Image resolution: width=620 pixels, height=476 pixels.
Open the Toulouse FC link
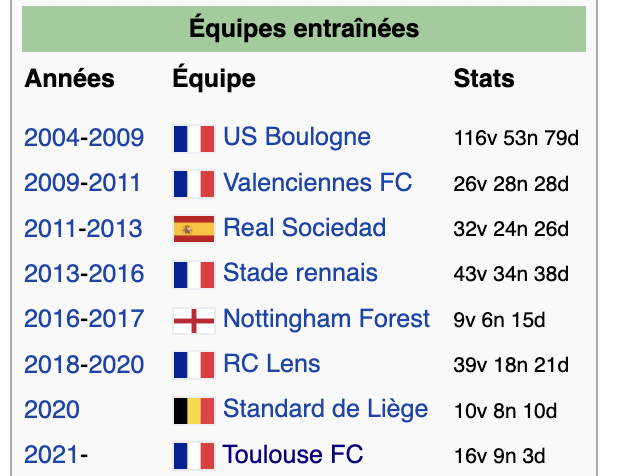click(293, 454)
